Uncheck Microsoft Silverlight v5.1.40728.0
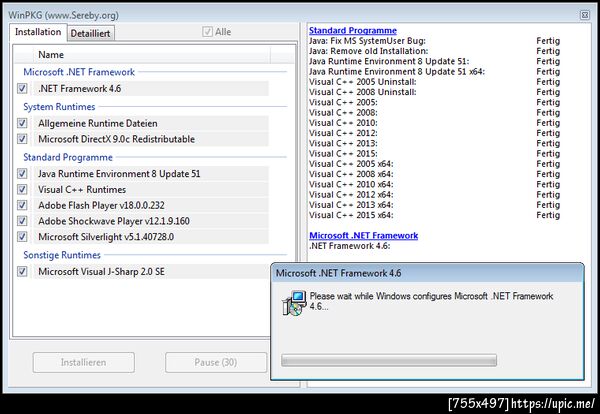Screen dimensions: 600x414 coord(22,237)
